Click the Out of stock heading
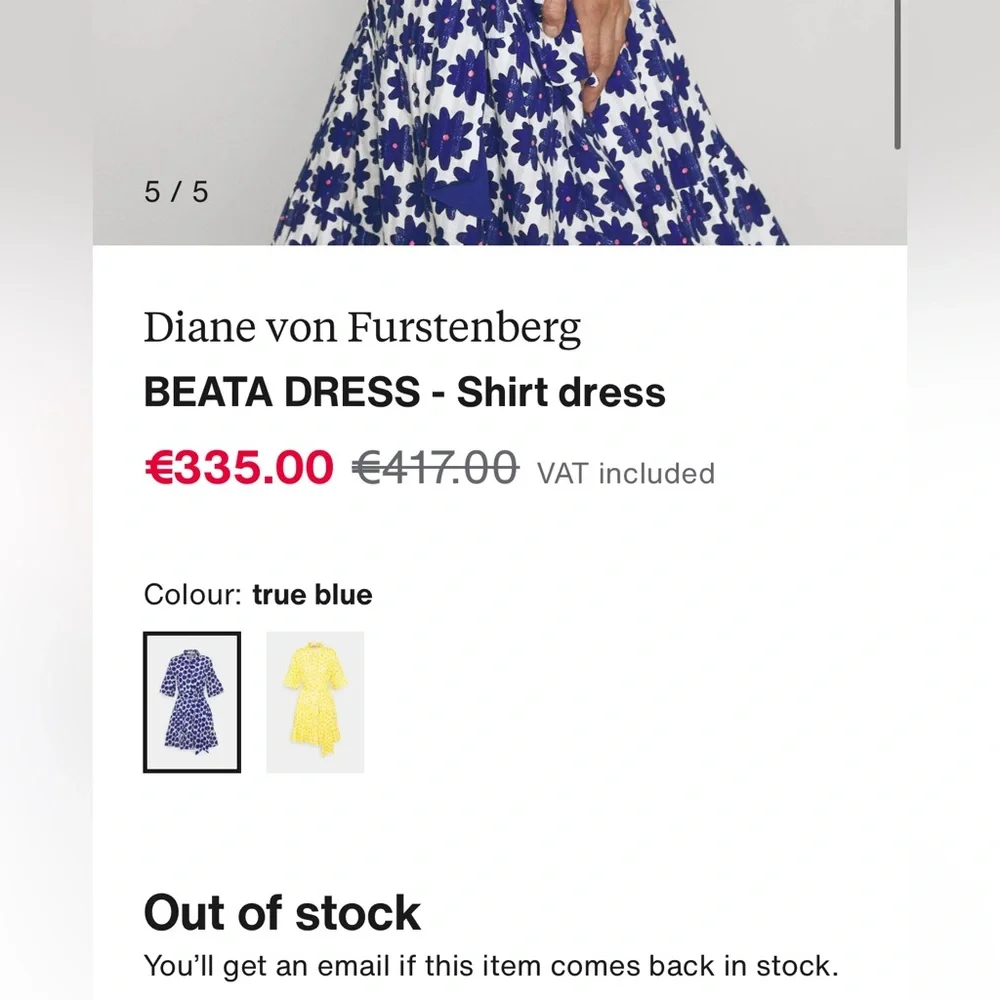Image resolution: width=1000 pixels, height=1000 pixels. 282,913
